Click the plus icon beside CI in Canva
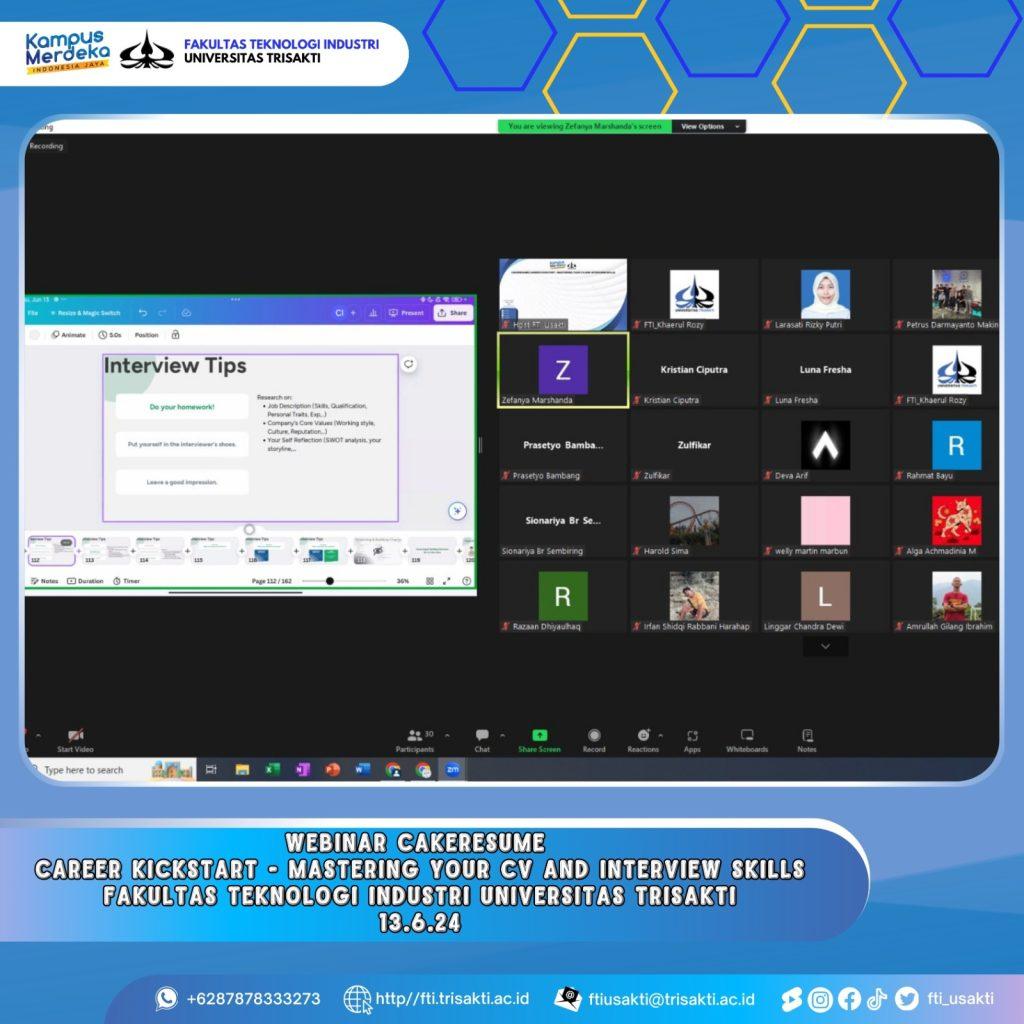 tap(353, 313)
